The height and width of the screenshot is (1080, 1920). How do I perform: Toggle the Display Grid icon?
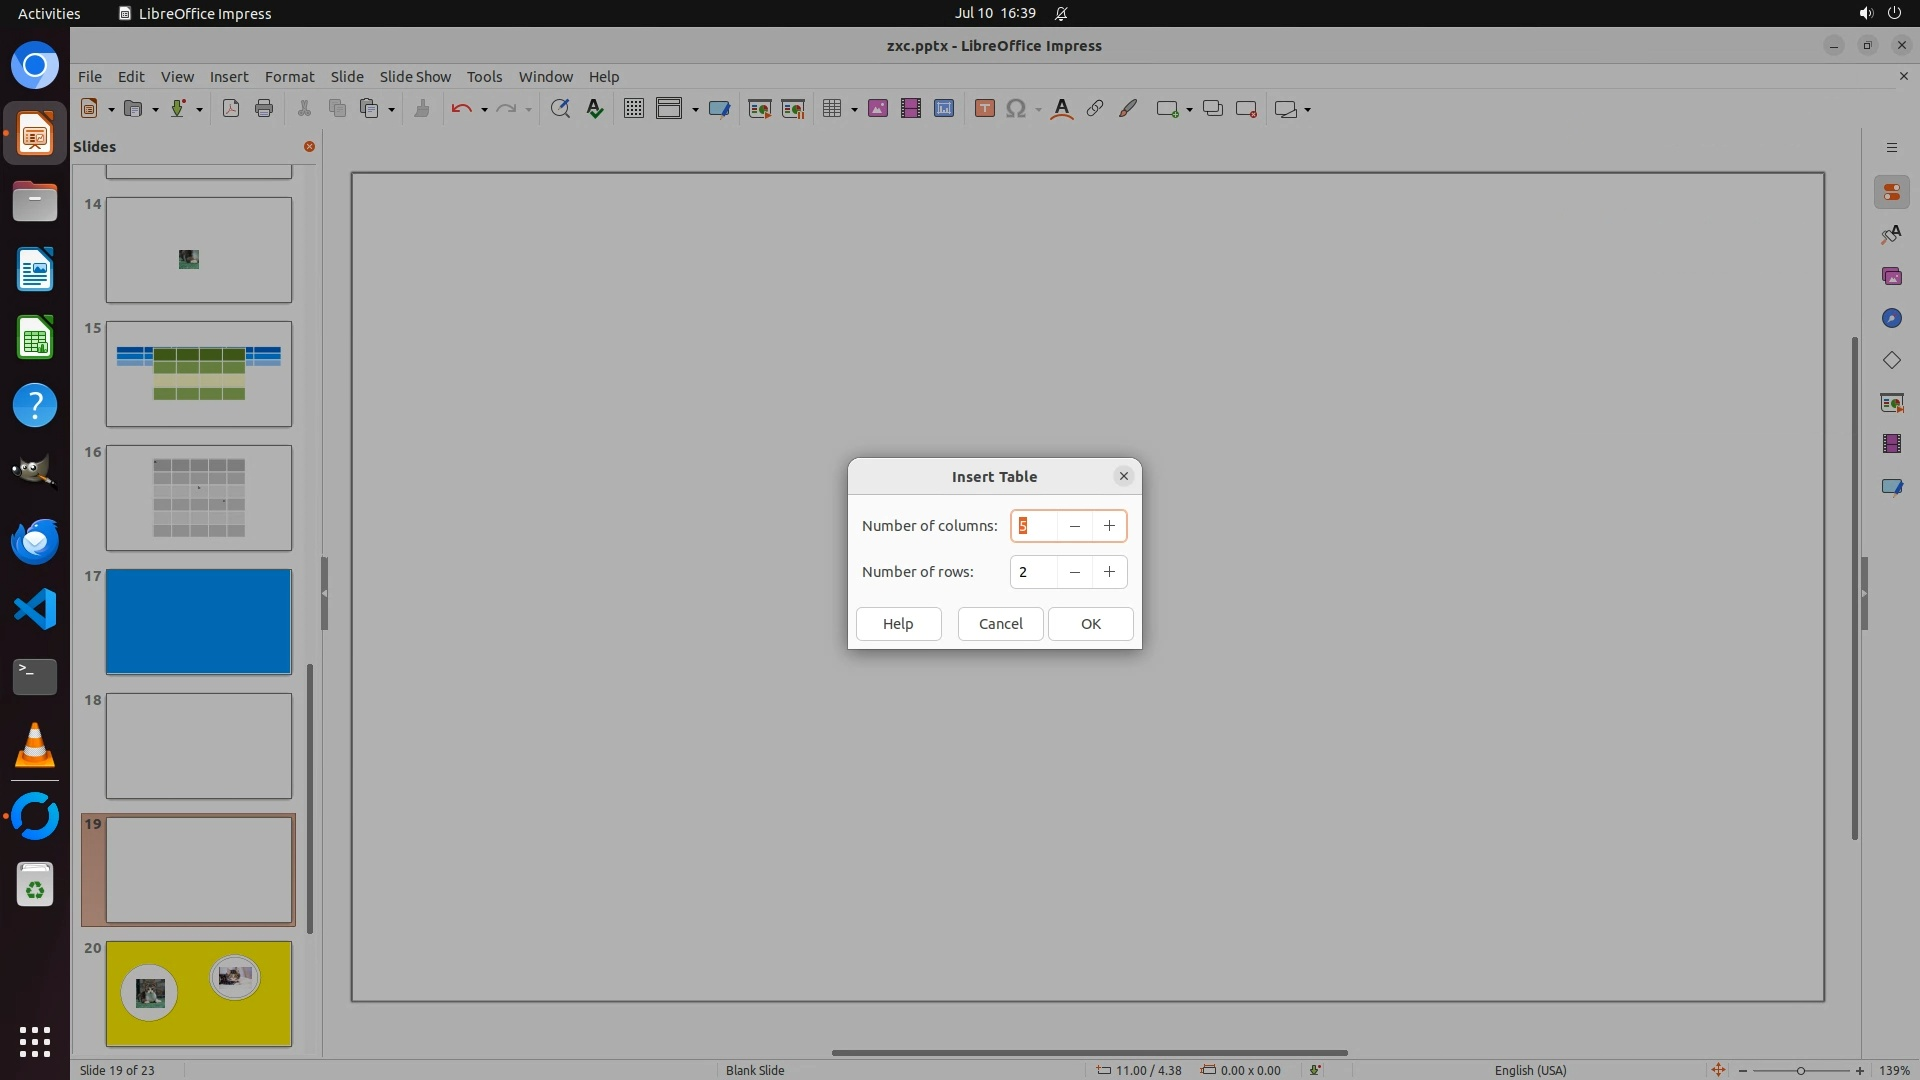point(633,109)
